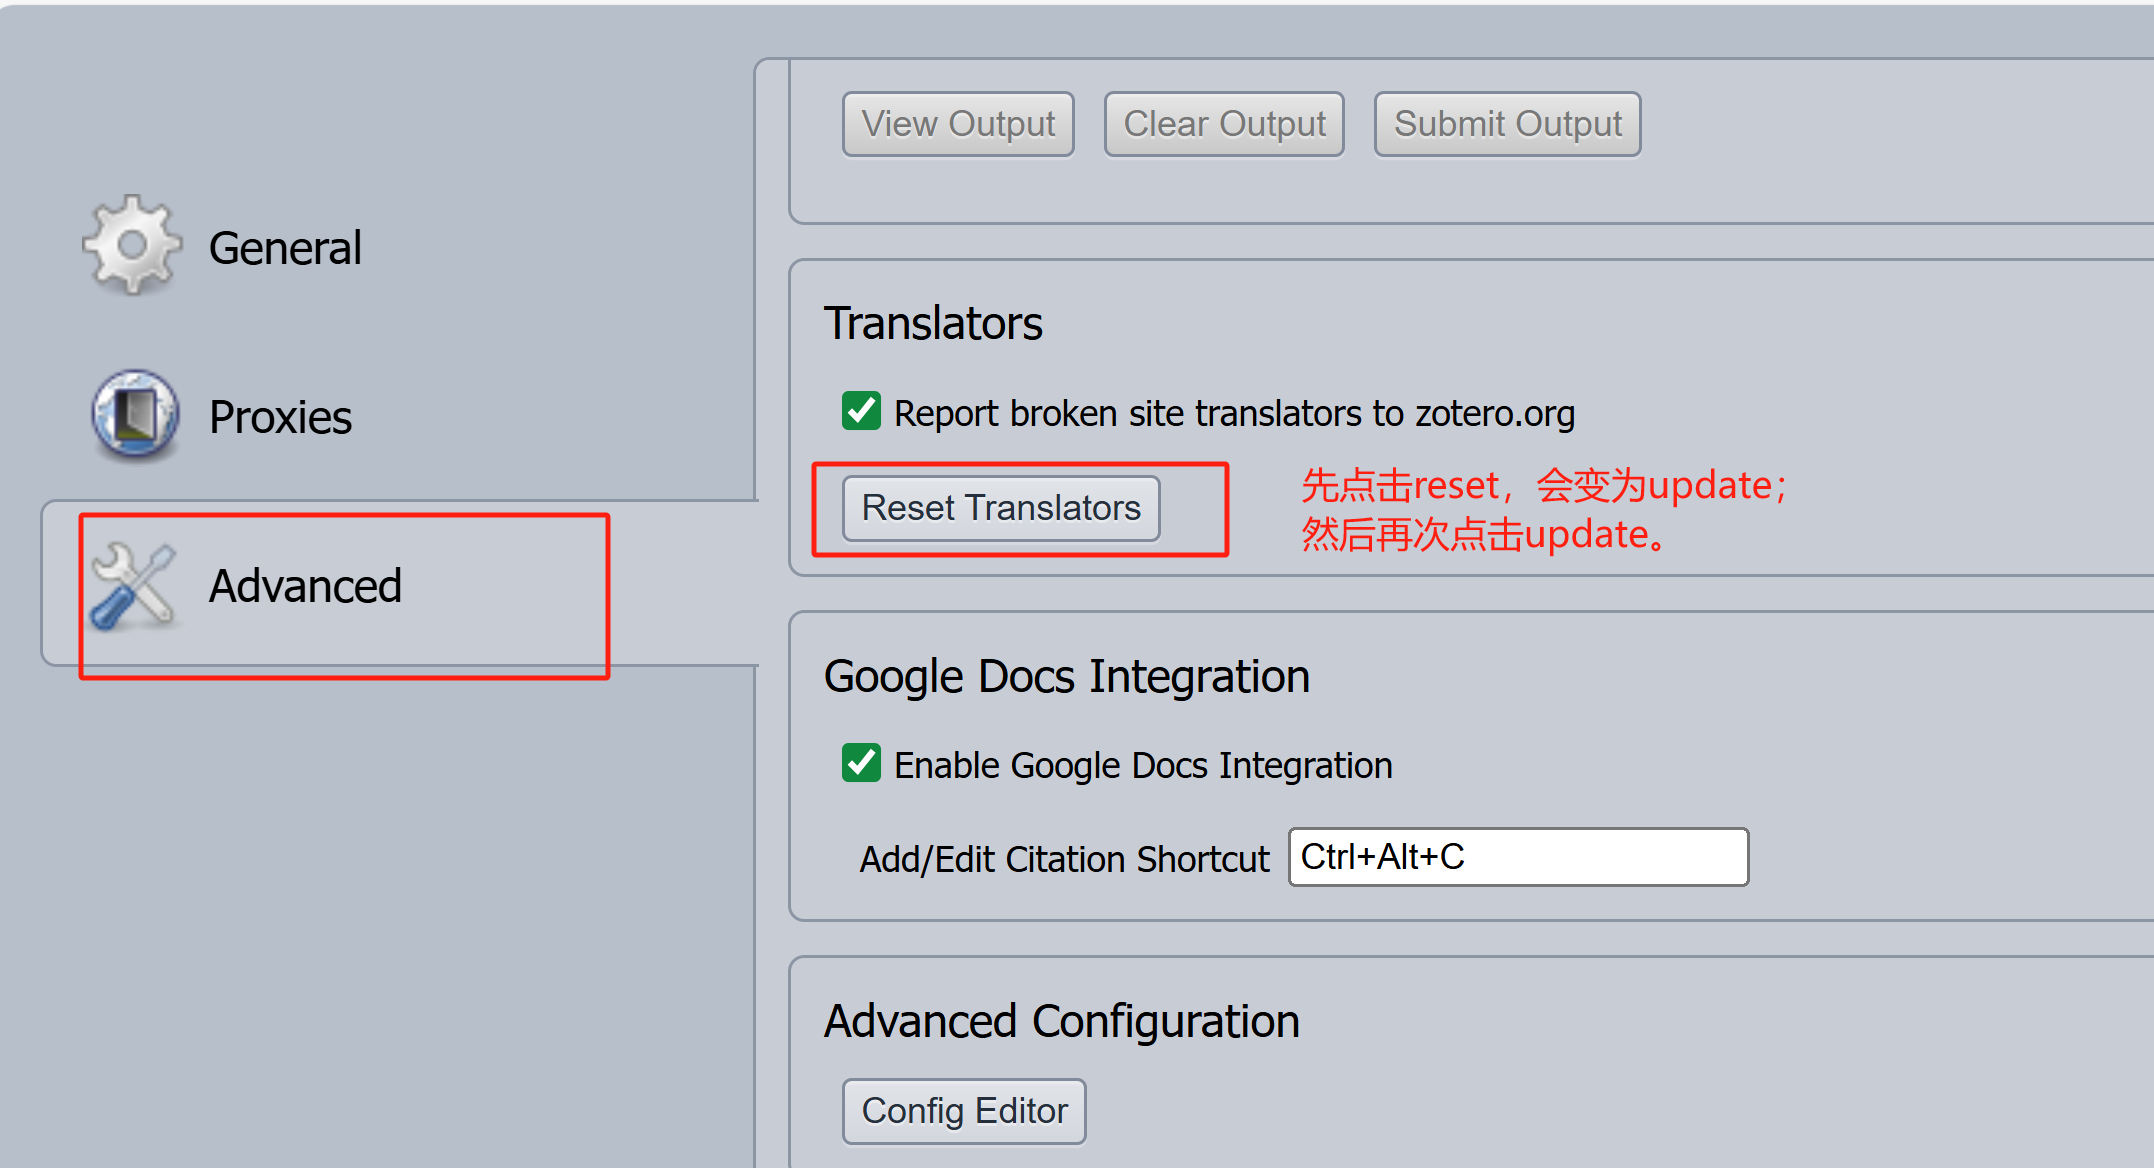Click the Google Docs Integration heading

click(1066, 676)
